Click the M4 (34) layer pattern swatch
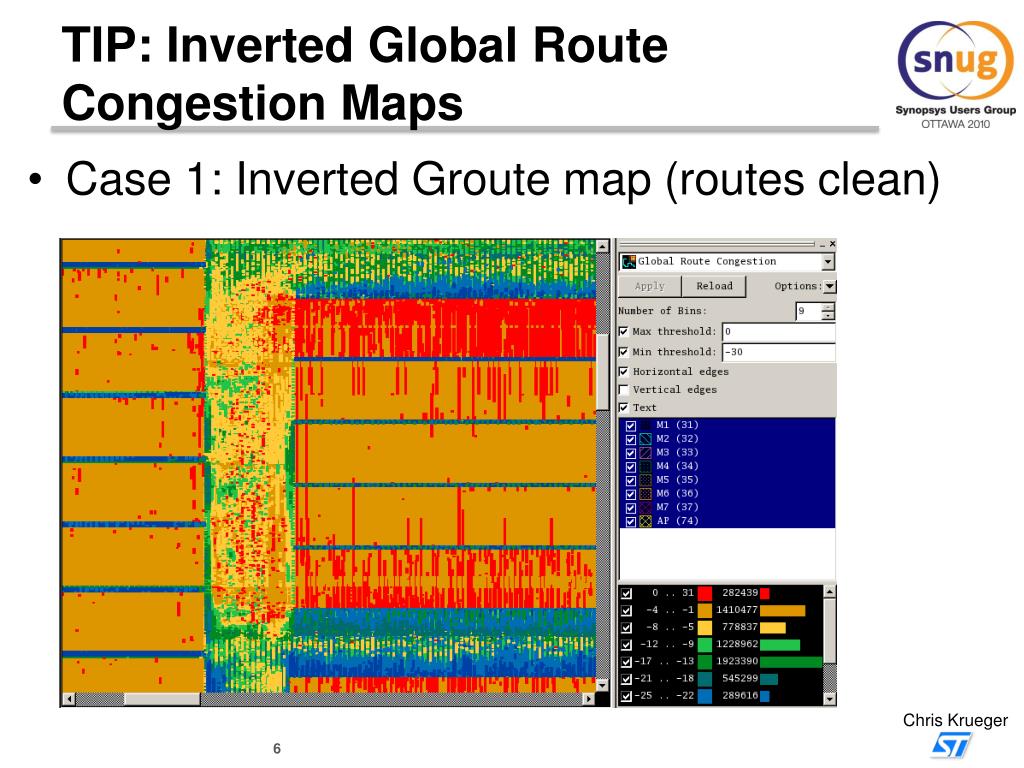Viewport: 1024px width, 768px height. (645, 466)
